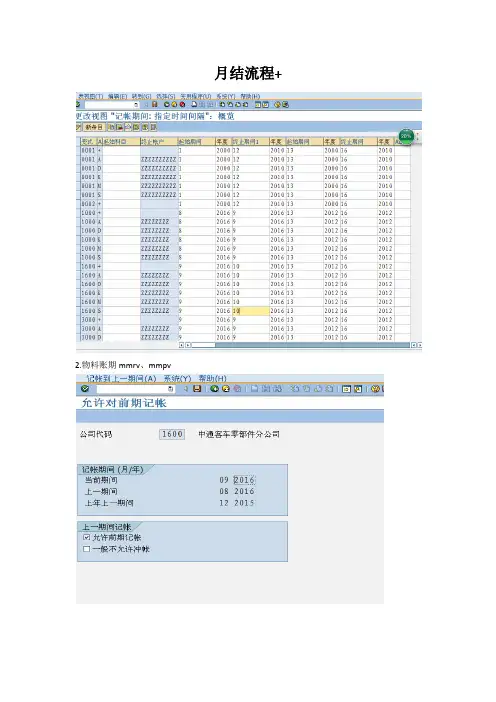Open the 编辑(E) menu
This screenshot has height=702, width=496.
117,96
